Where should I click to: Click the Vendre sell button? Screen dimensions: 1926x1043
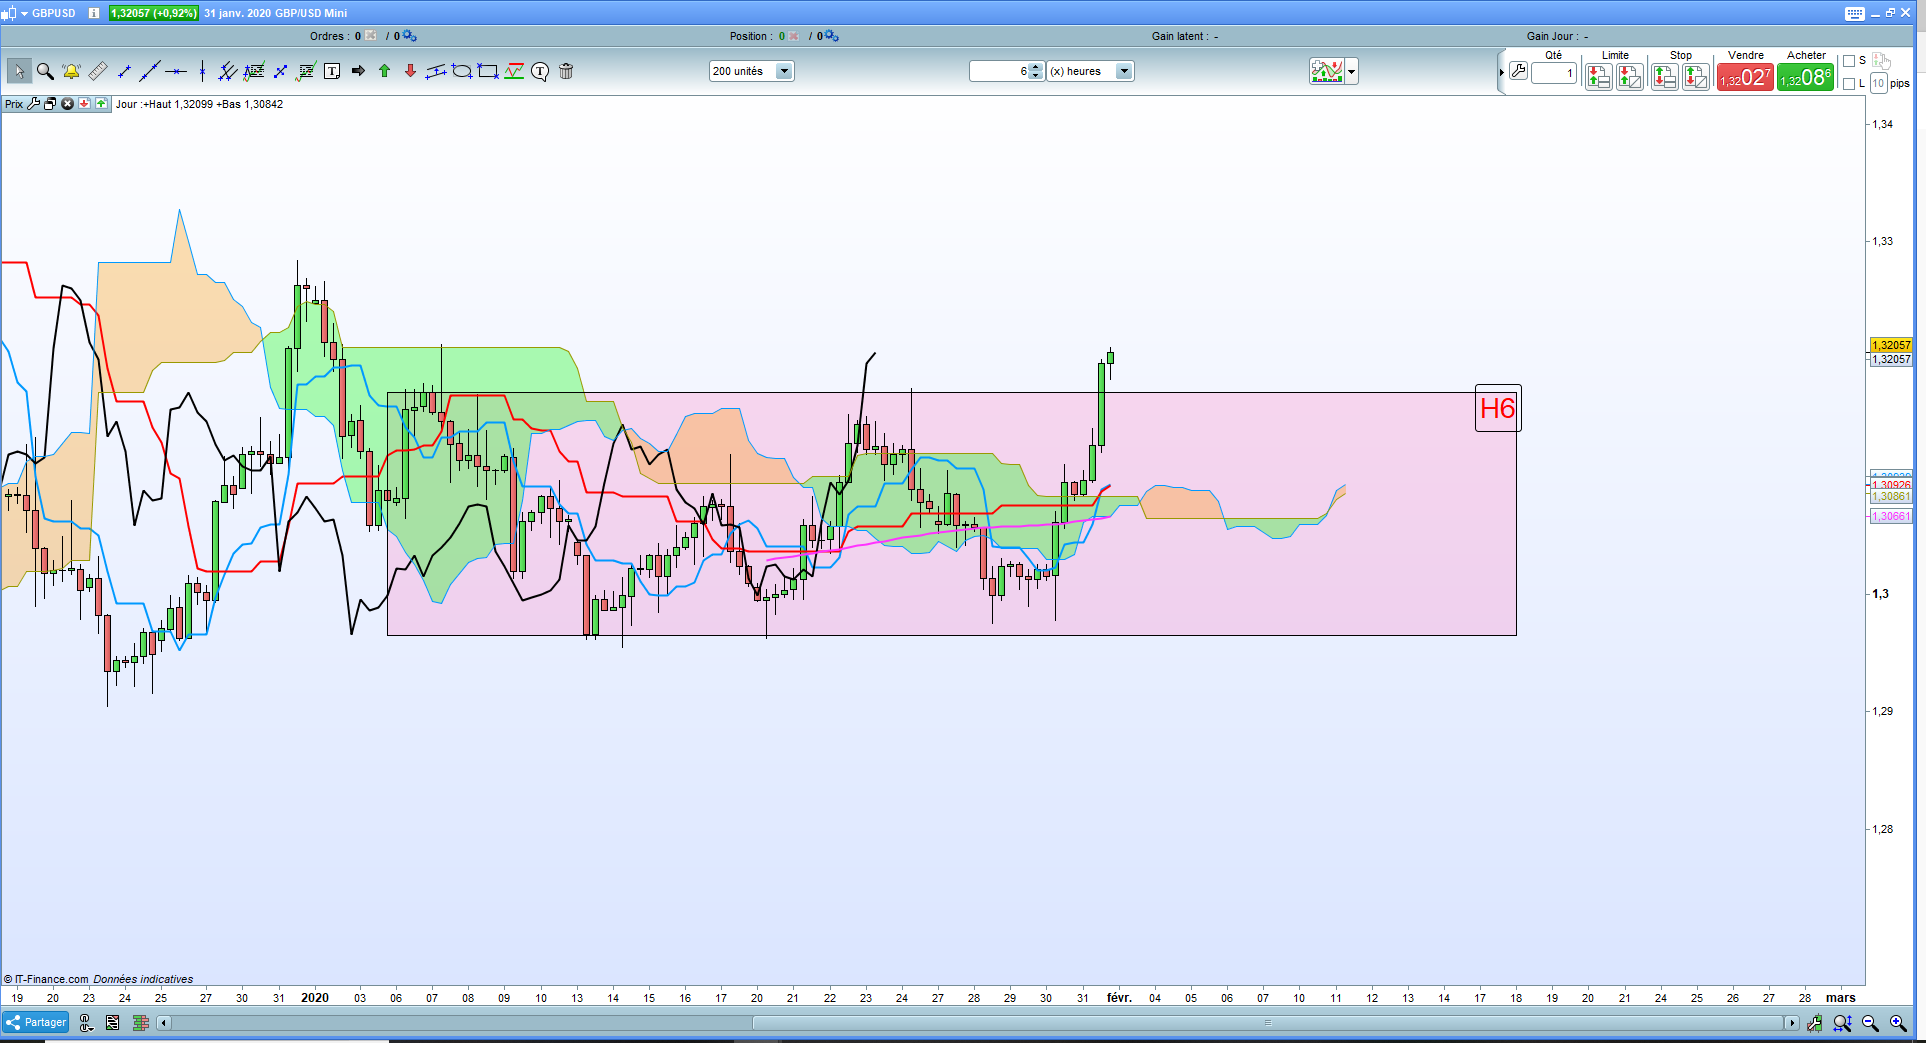(1745, 77)
